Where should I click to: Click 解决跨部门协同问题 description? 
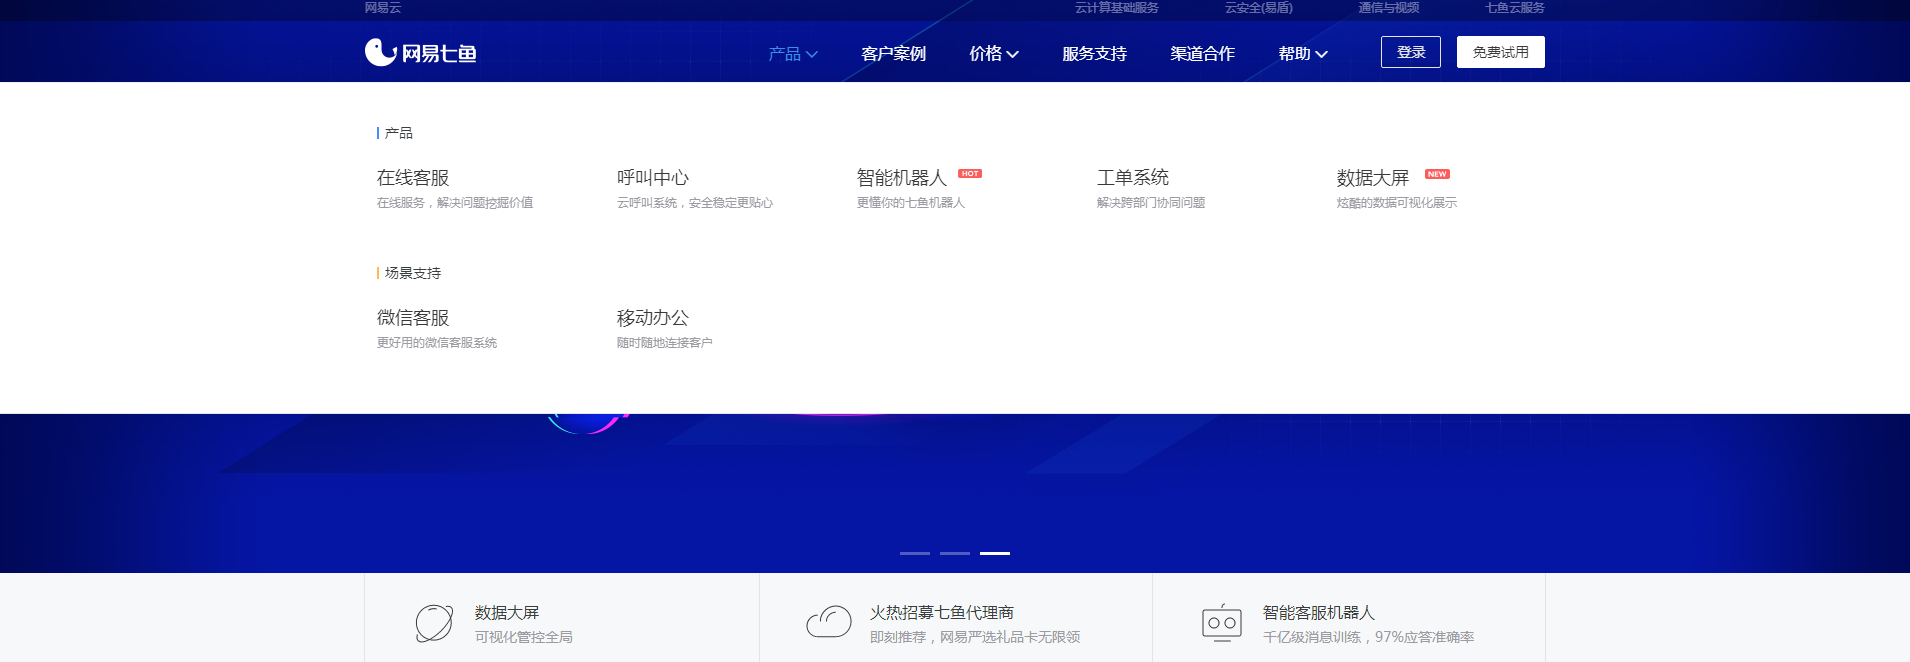(x=1151, y=203)
